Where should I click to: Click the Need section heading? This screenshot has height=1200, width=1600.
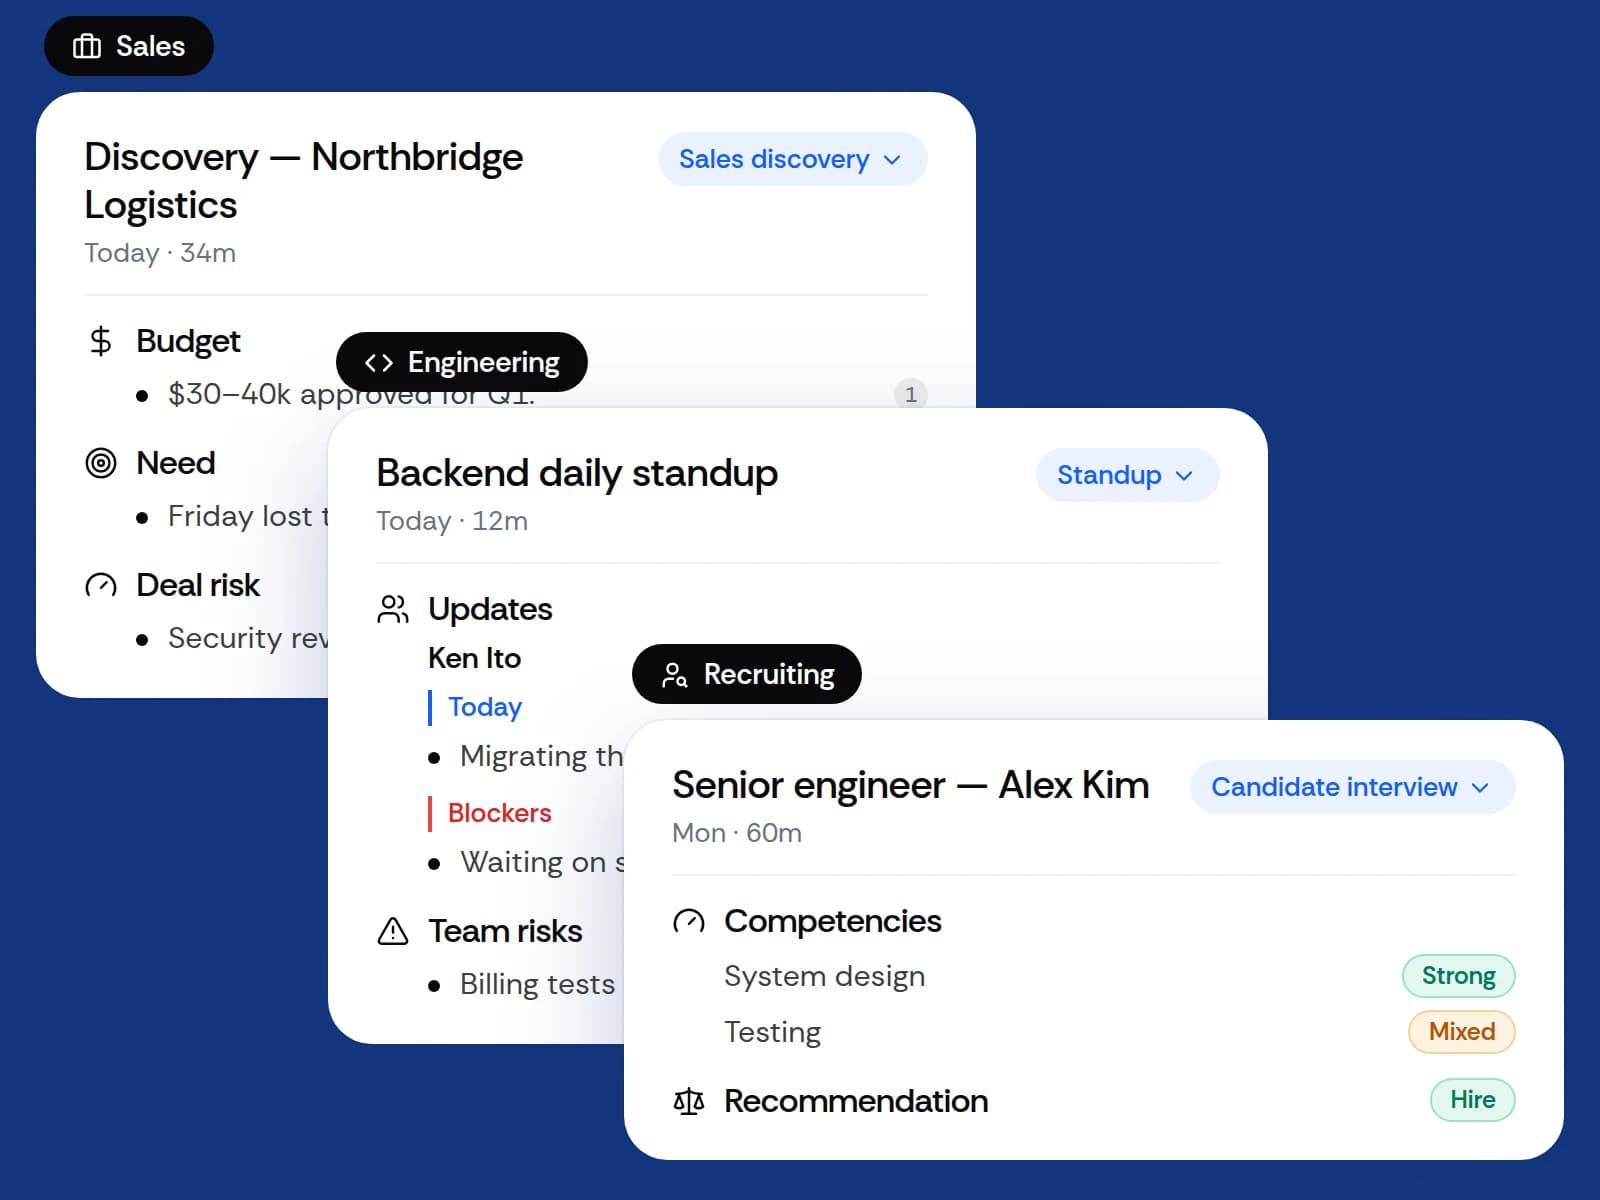pos(176,463)
